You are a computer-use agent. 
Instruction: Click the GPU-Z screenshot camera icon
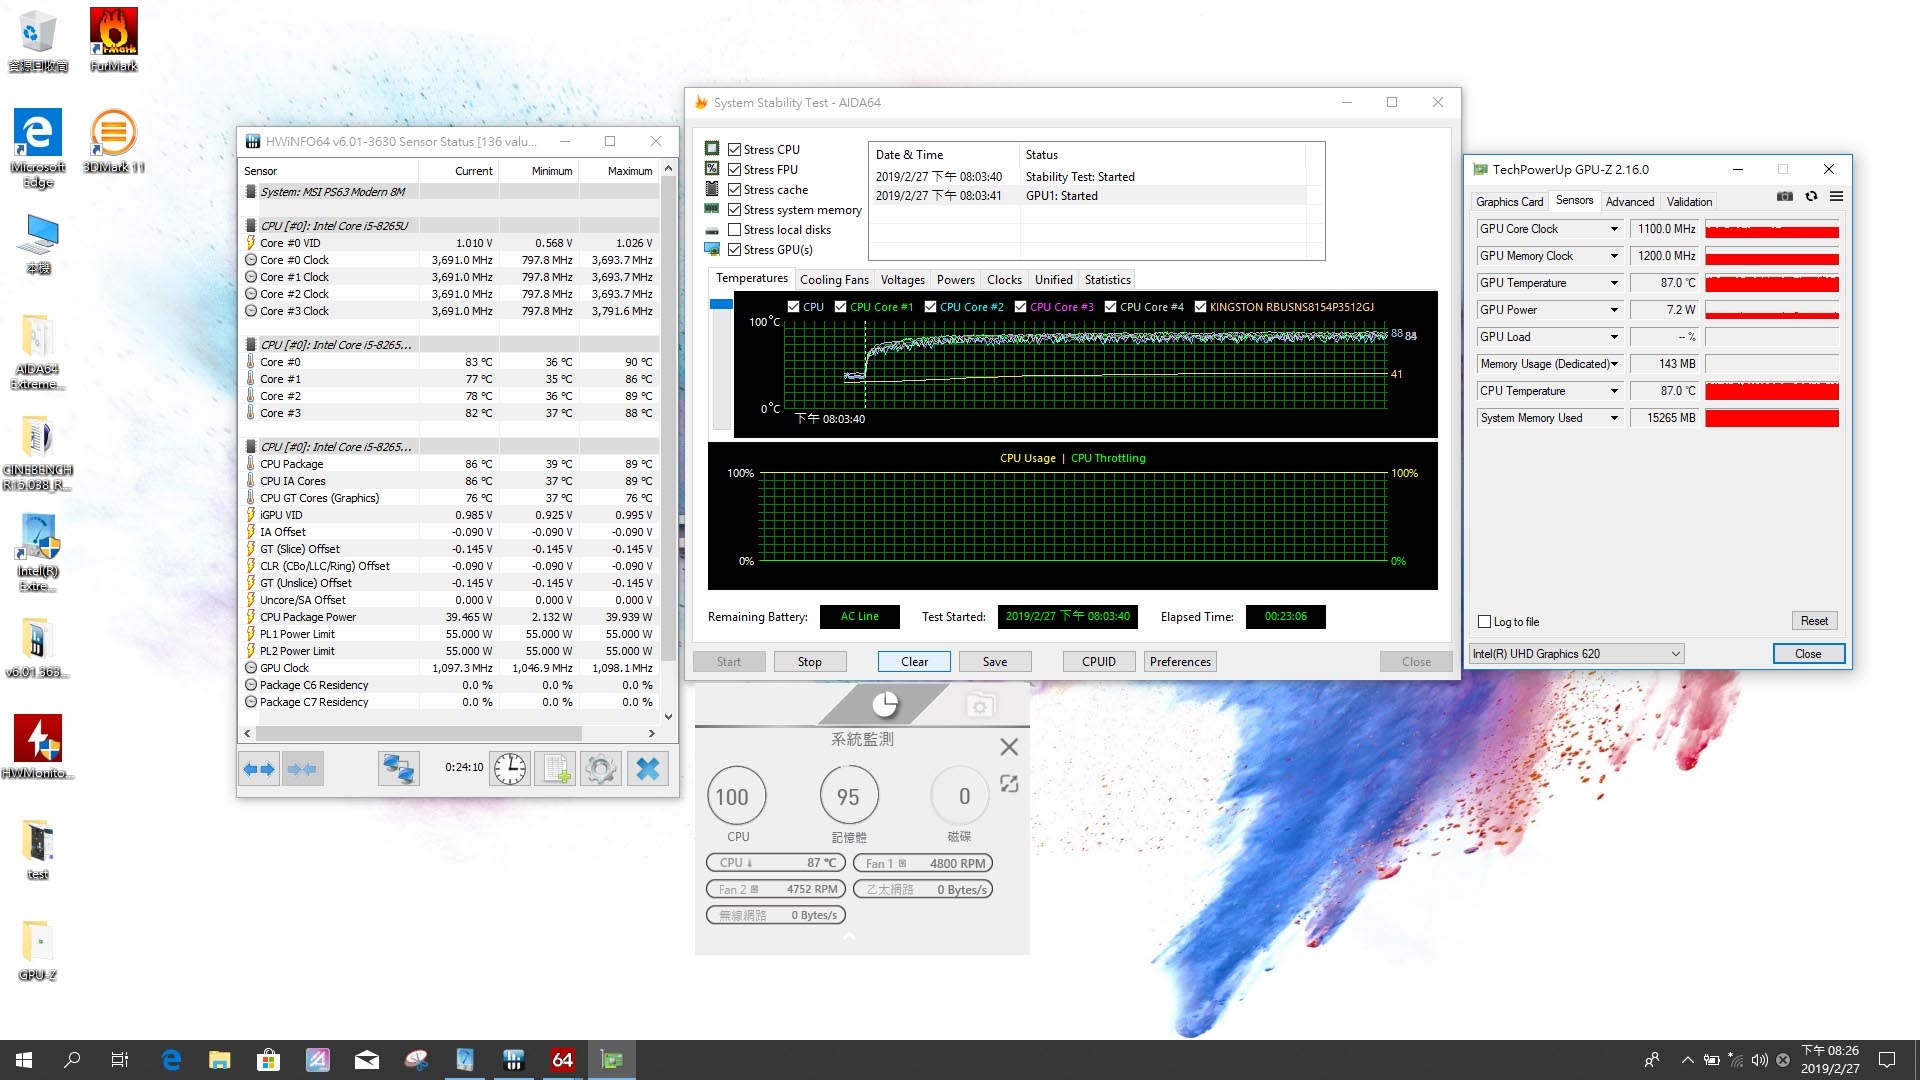click(1785, 197)
